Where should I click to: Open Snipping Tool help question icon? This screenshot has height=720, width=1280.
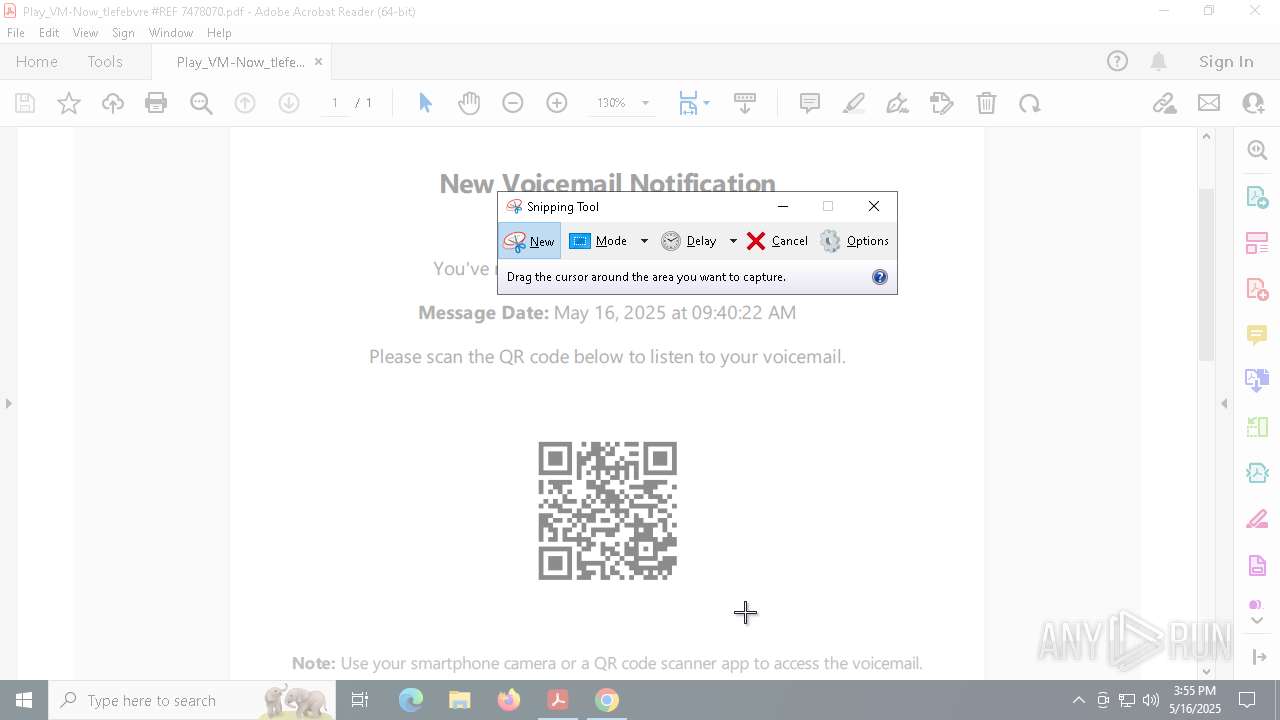point(880,277)
